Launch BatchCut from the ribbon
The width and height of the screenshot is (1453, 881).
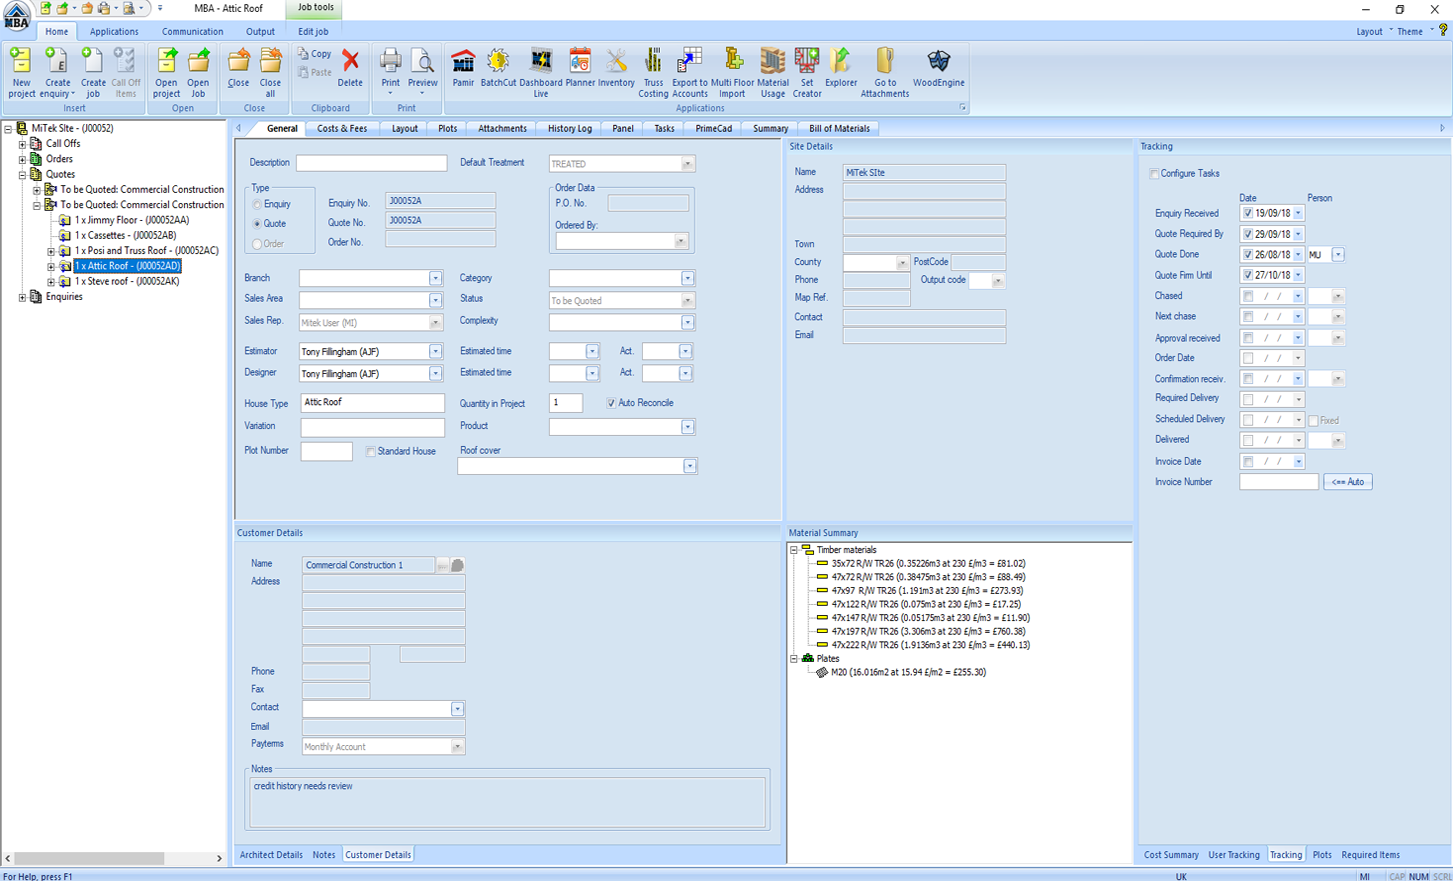coord(498,68)
